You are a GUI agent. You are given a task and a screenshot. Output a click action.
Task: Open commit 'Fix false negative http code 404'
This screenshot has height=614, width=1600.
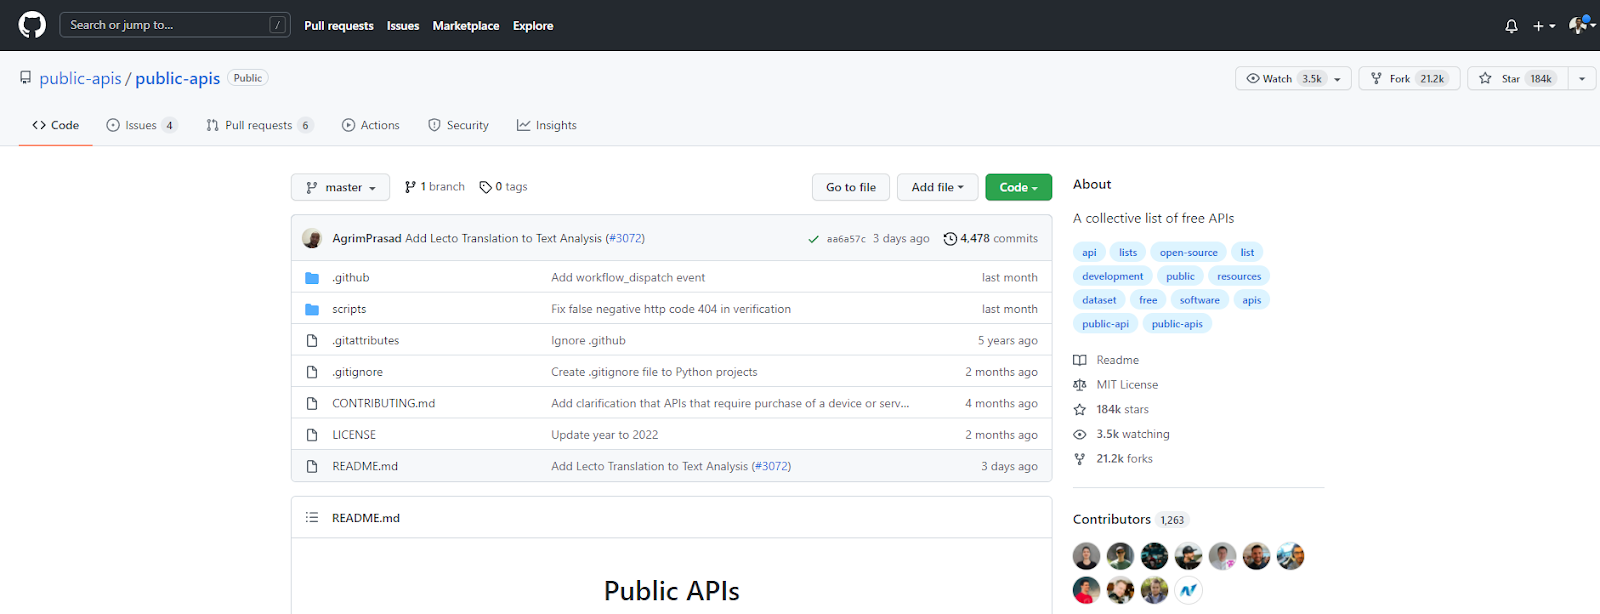pos(671,309)
